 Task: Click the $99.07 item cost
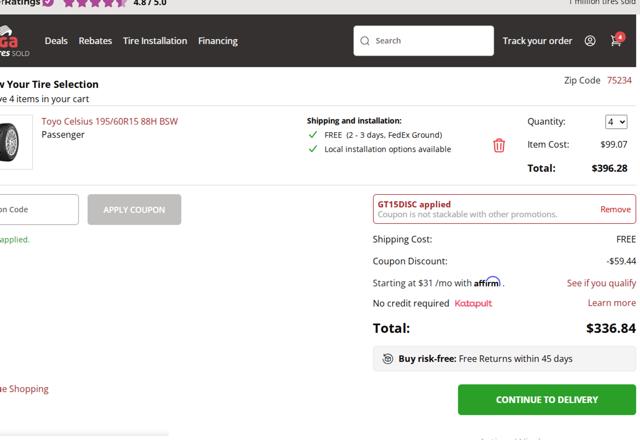click(x=614, y=144)
